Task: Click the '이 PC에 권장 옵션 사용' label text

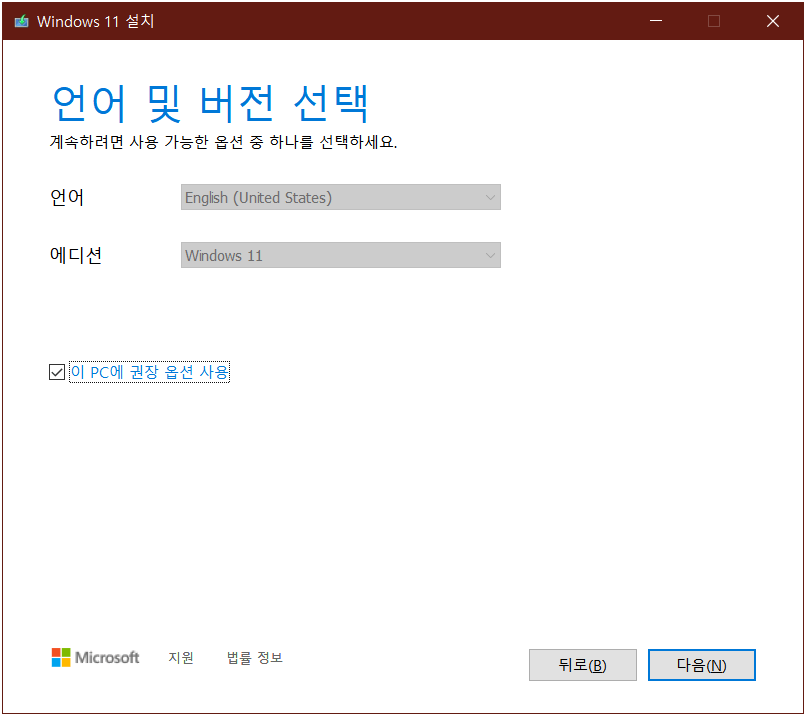Action: (x=149, y=373)
